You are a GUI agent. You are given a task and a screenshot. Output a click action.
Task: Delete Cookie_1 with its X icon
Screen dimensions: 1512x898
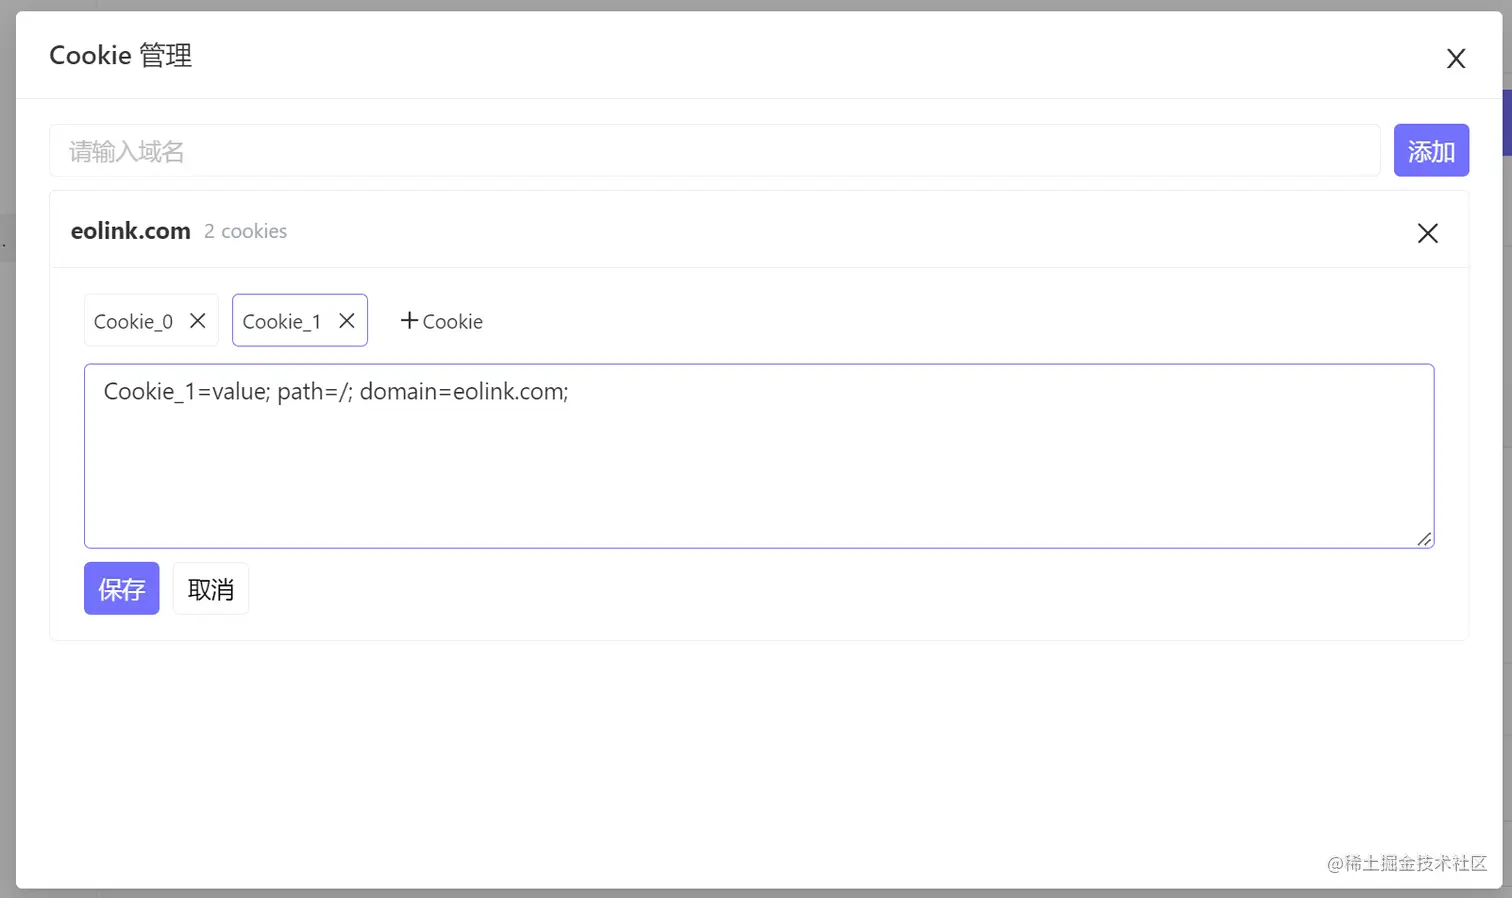coord(347,321)
